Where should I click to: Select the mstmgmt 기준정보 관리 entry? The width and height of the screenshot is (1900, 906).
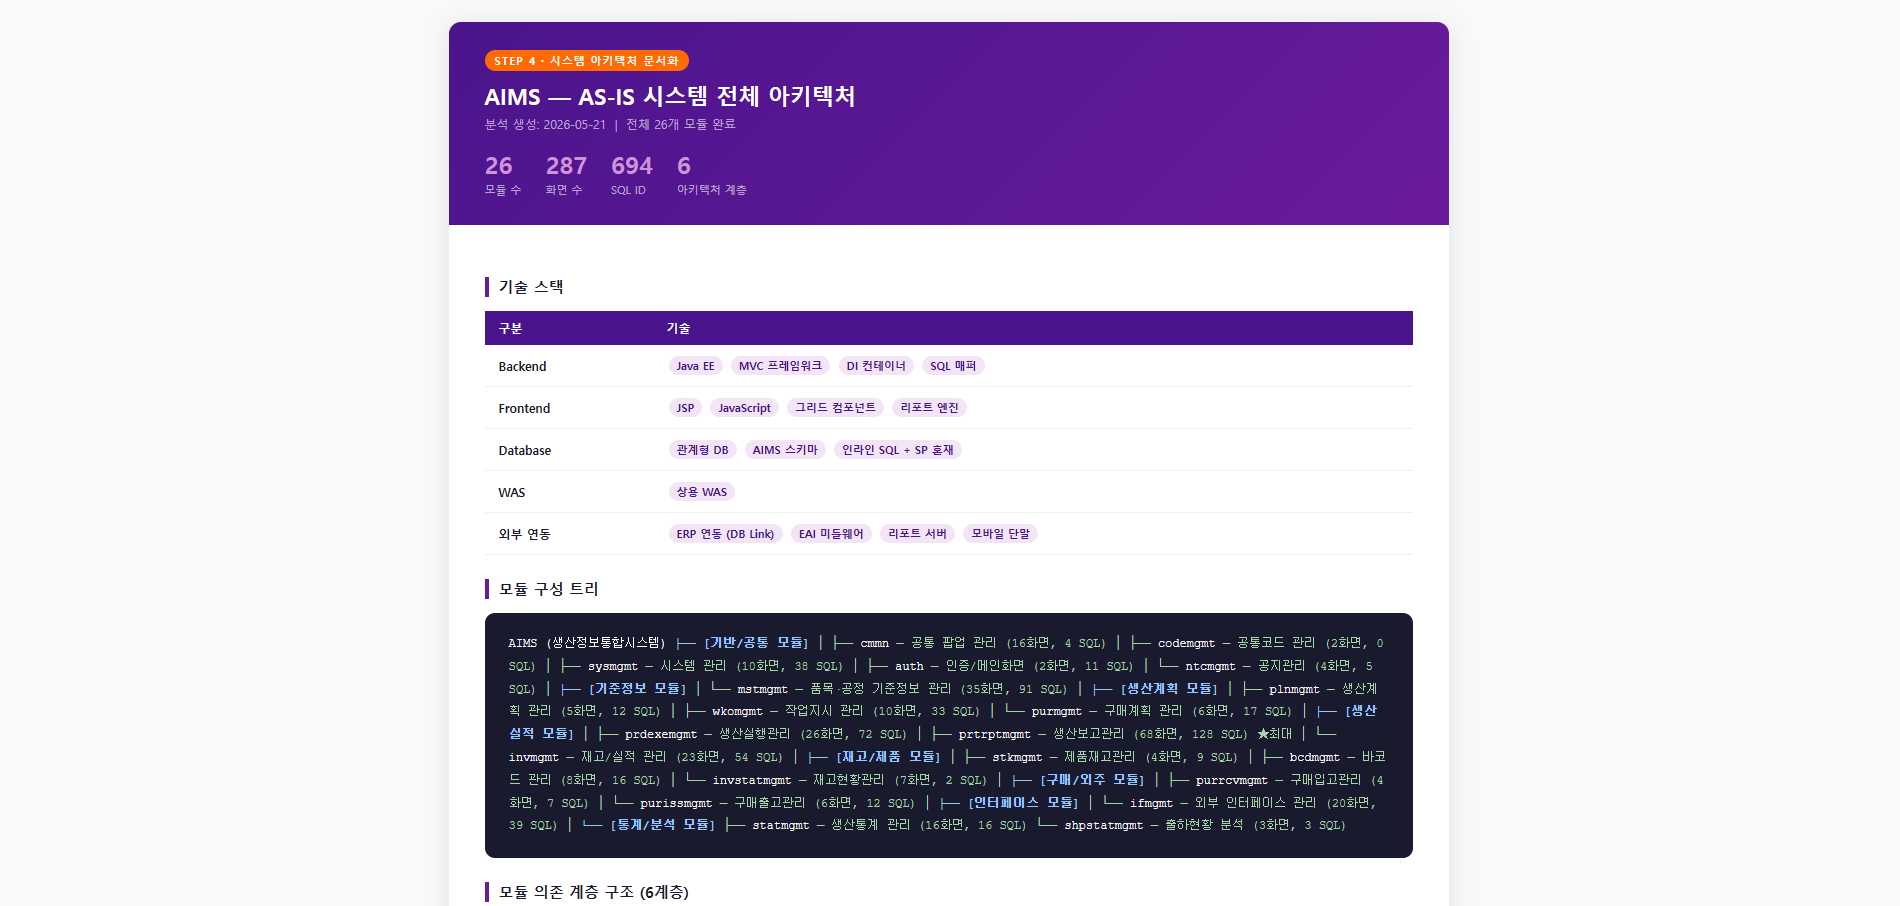click(x=902, y=689)
